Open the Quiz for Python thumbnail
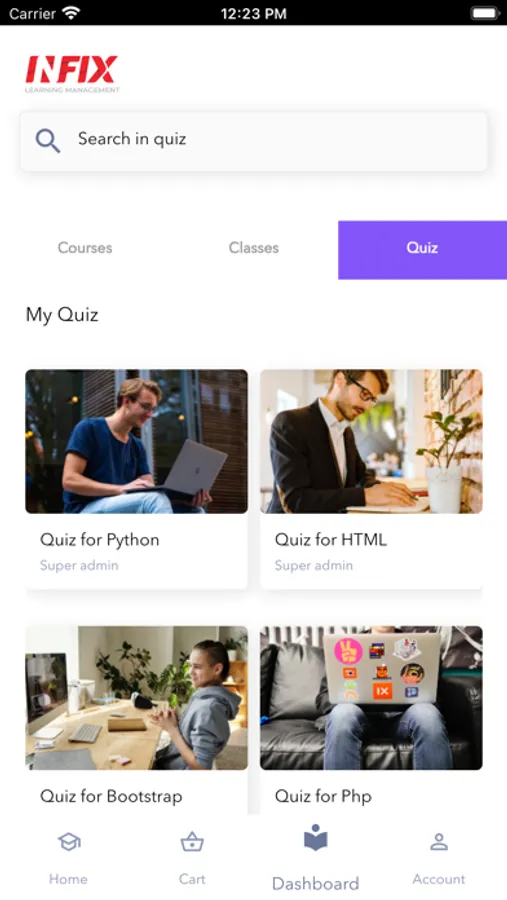The image size is (507, 900). click(137, 441)
